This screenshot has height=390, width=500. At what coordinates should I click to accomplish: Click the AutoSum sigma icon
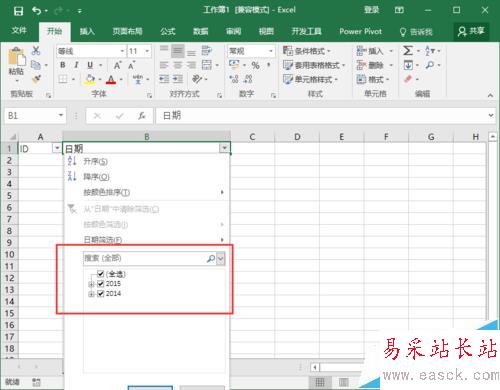[408, 51]
